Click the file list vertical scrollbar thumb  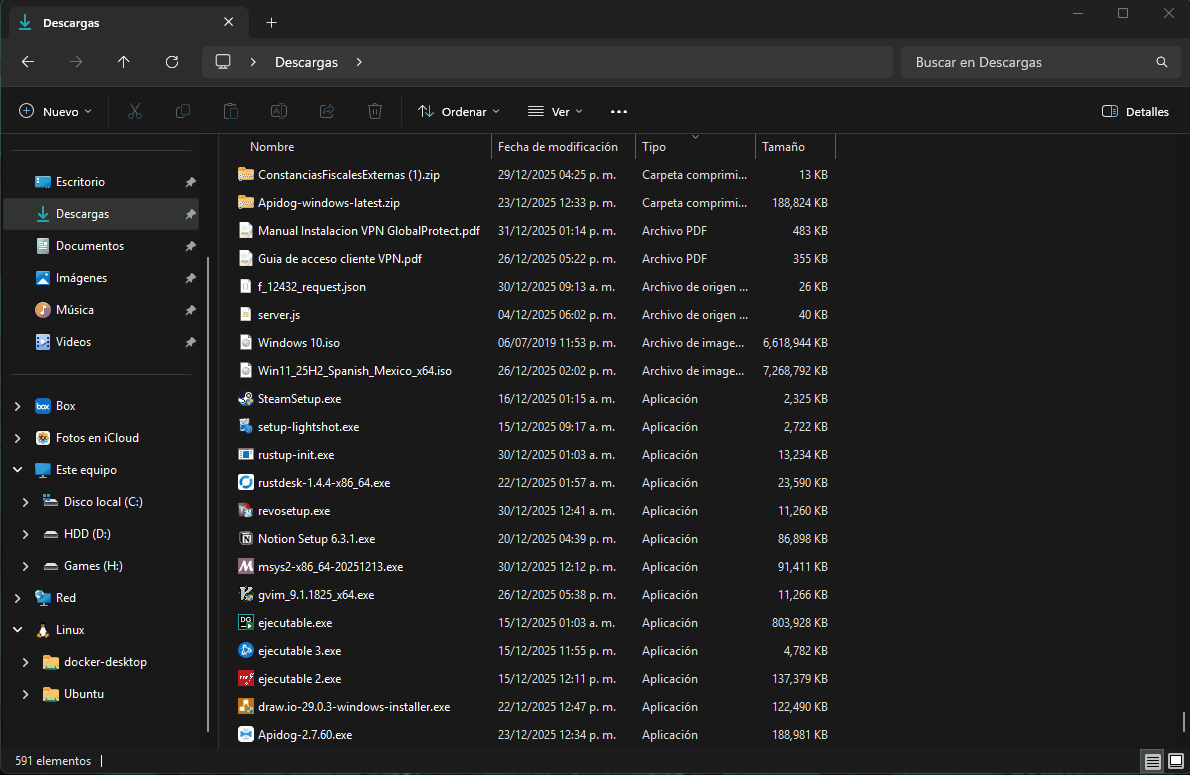coord(1183,723)
